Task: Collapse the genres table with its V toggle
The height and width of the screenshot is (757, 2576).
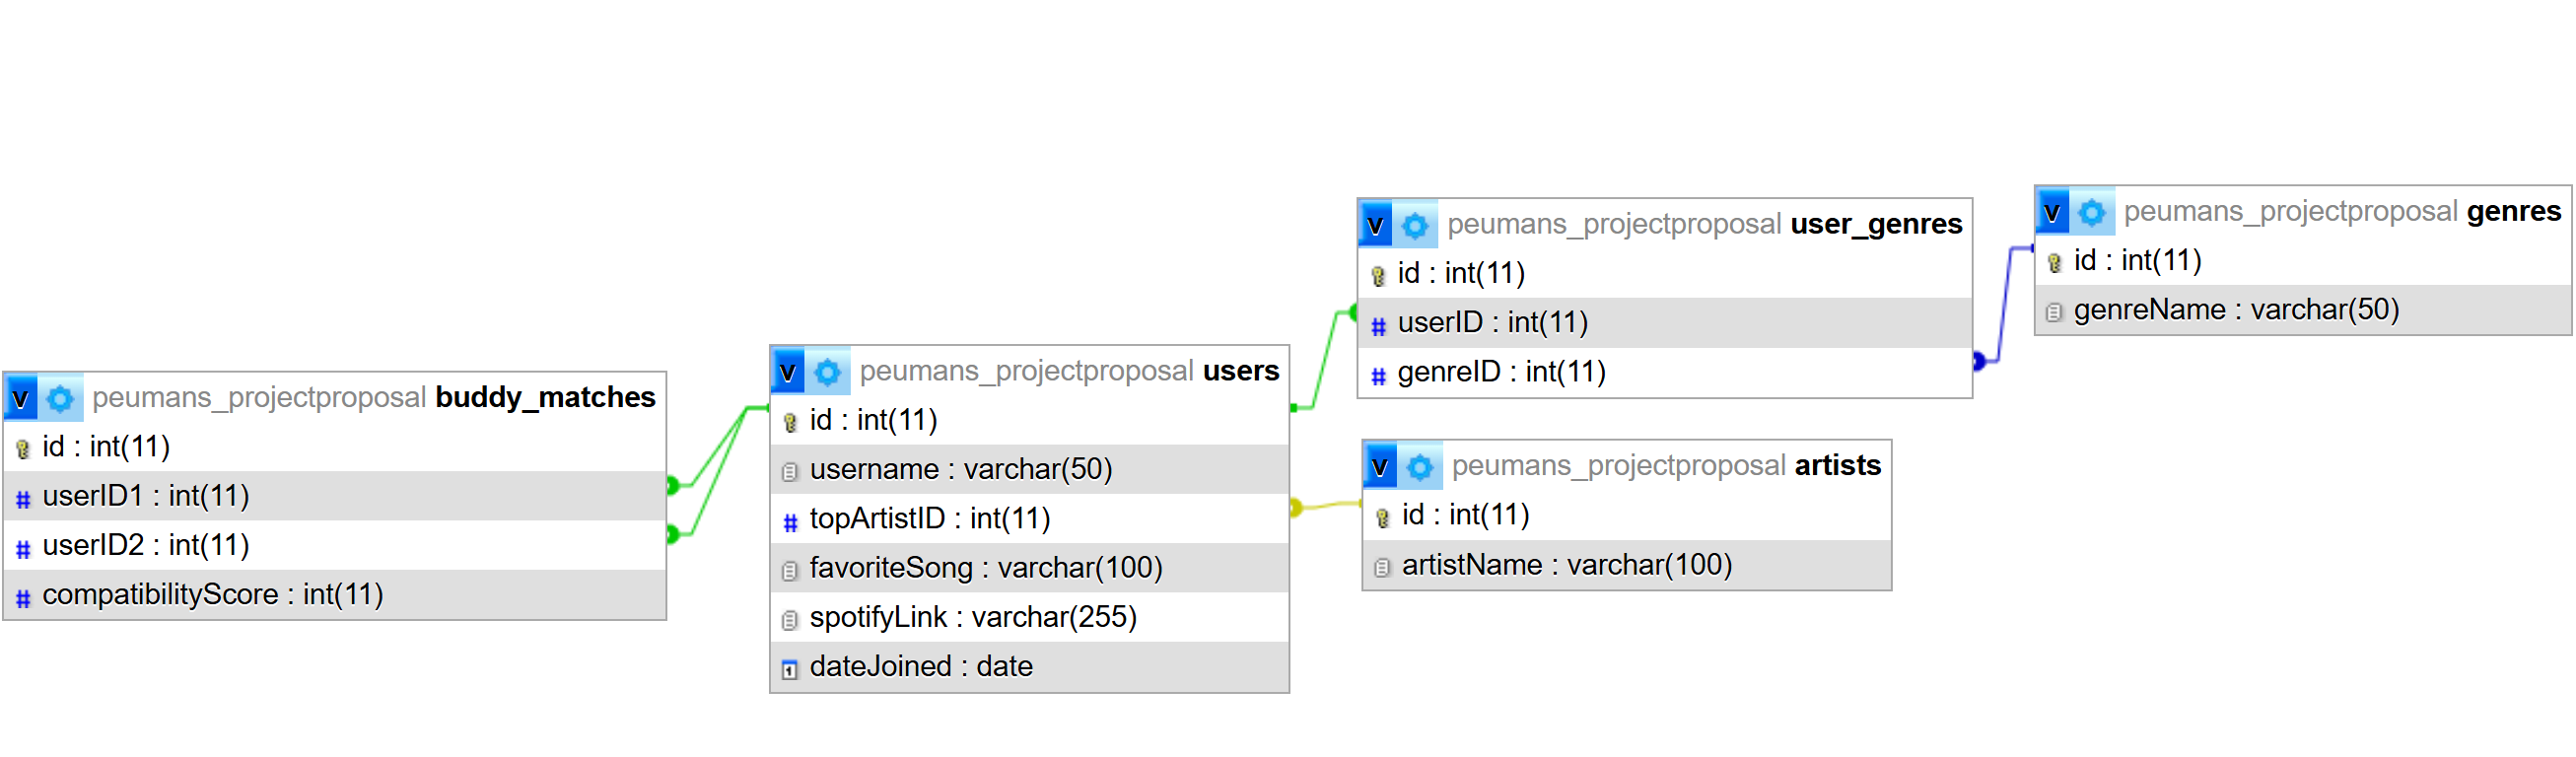Action: (x=2053, y=212)
